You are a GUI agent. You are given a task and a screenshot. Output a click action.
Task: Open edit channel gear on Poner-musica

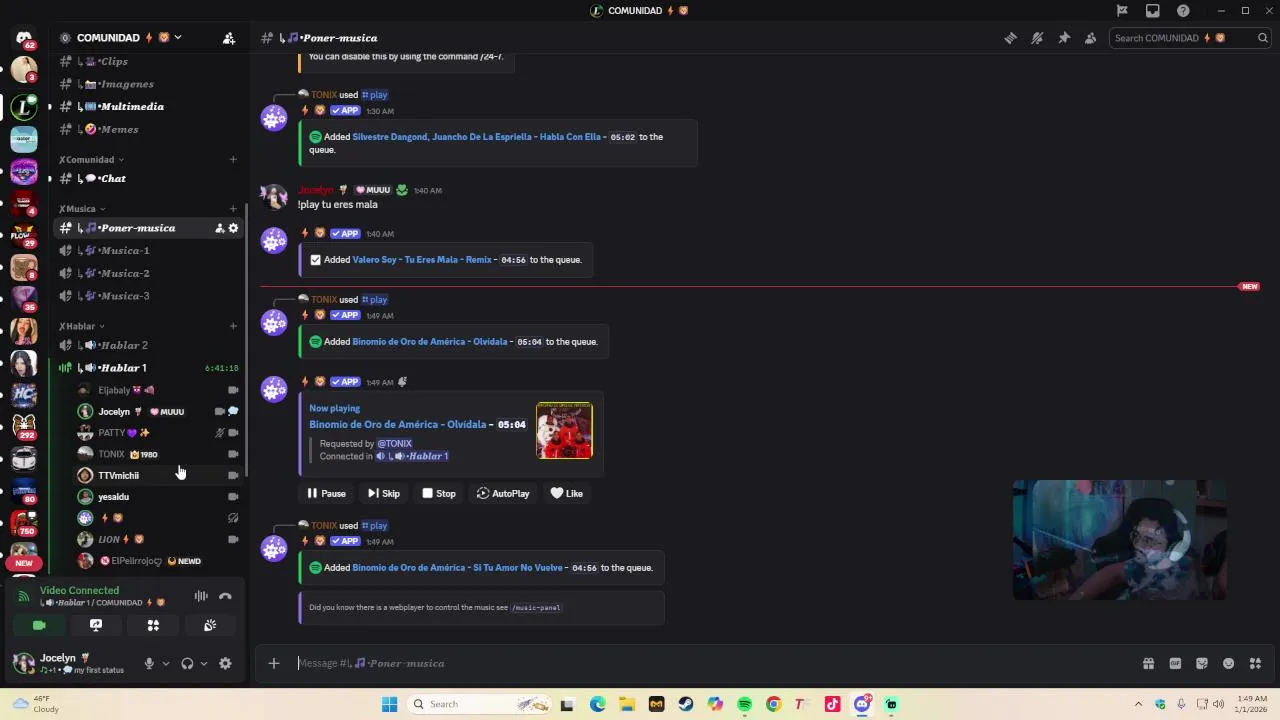pyautogui.click(x=233, y=228)
